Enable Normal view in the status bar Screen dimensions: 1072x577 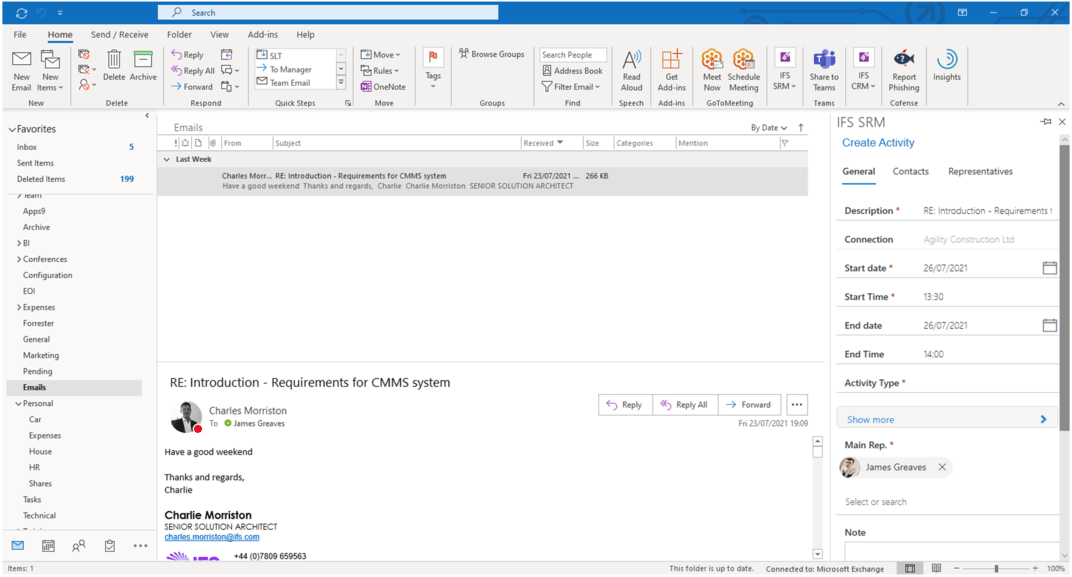(910, 568)
